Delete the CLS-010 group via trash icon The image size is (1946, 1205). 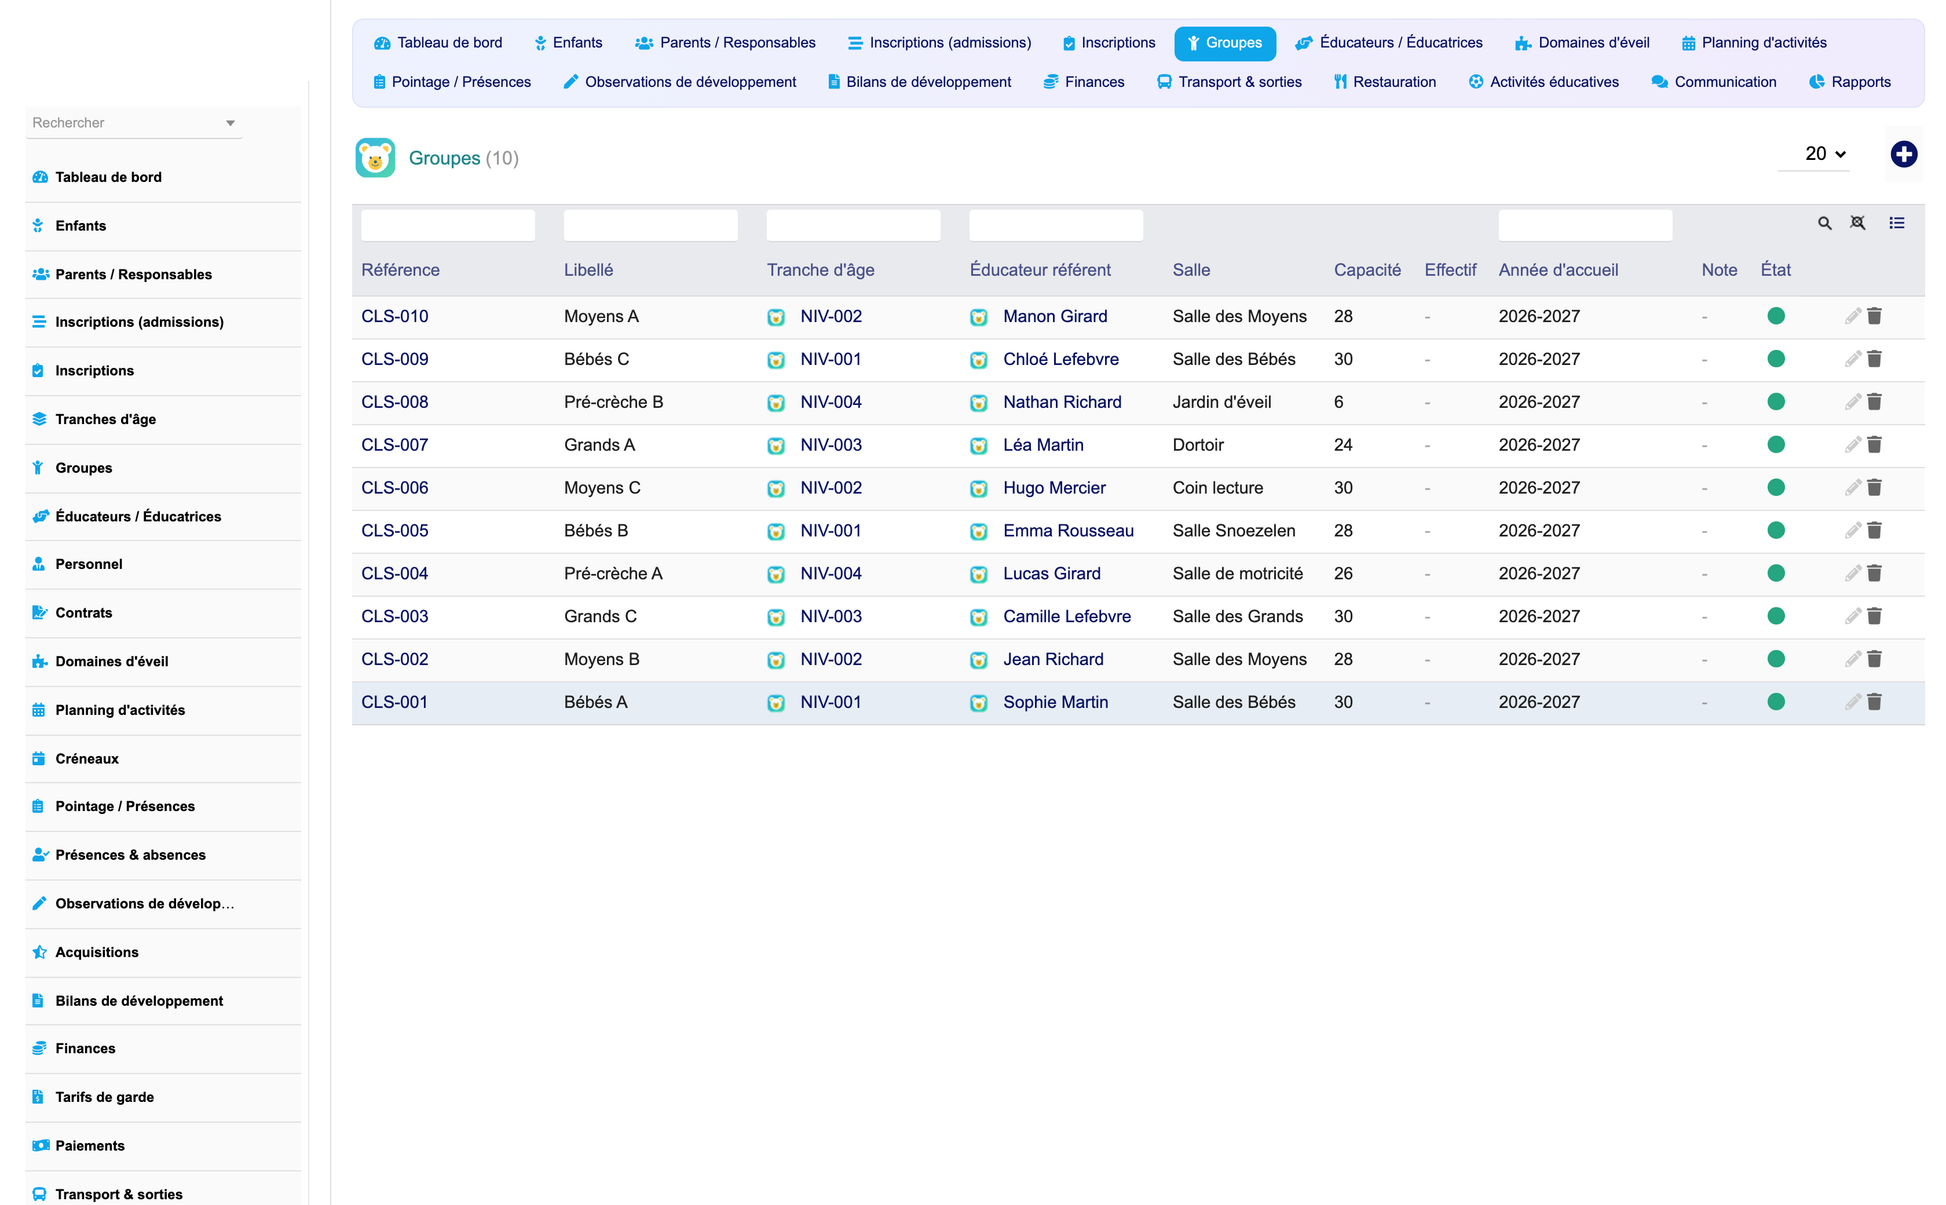[1874, 316]
